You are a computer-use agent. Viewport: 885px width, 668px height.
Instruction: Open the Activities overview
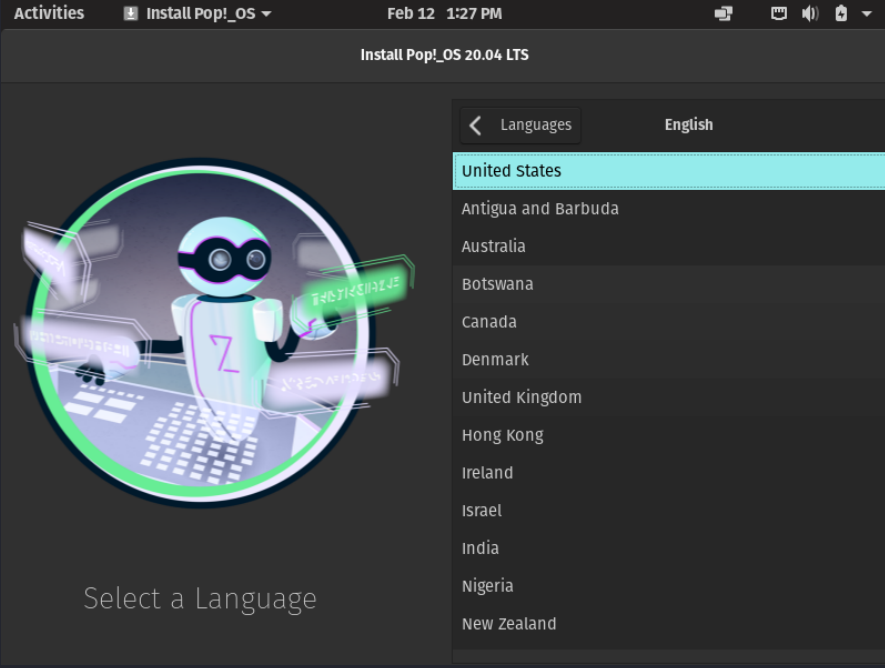49,13
